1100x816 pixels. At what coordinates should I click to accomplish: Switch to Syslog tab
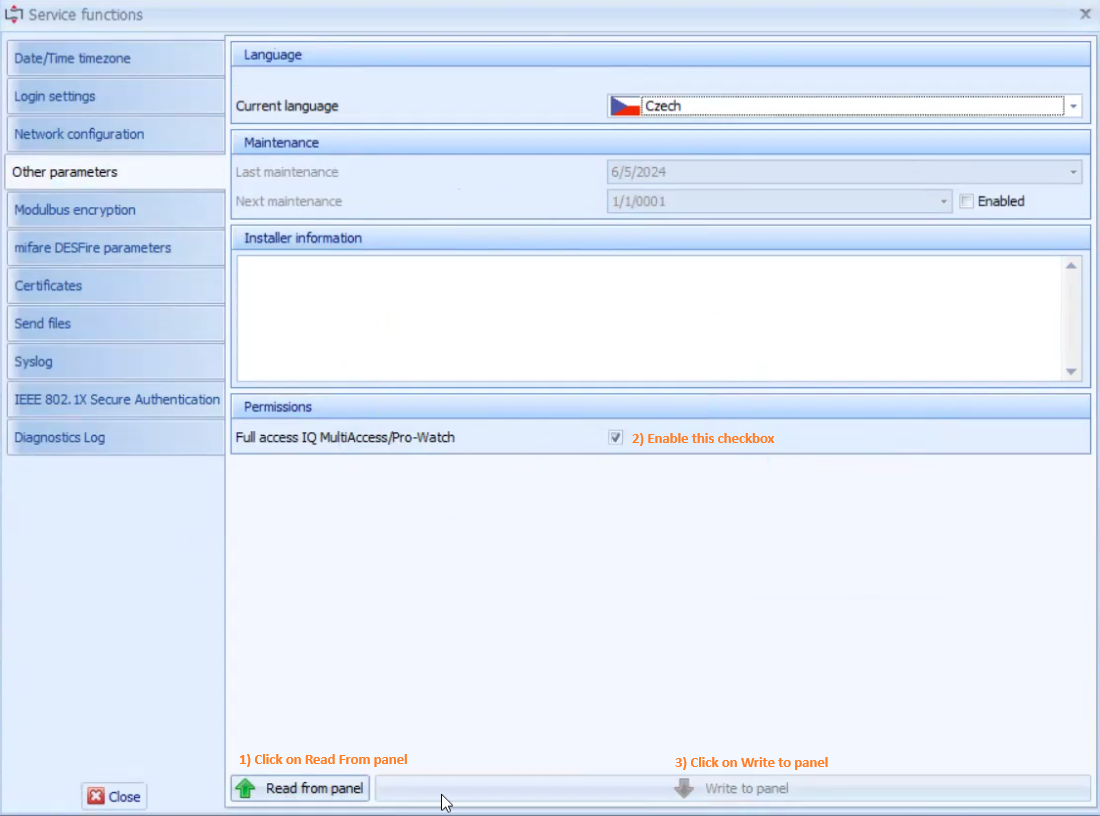tap(116, 361)
